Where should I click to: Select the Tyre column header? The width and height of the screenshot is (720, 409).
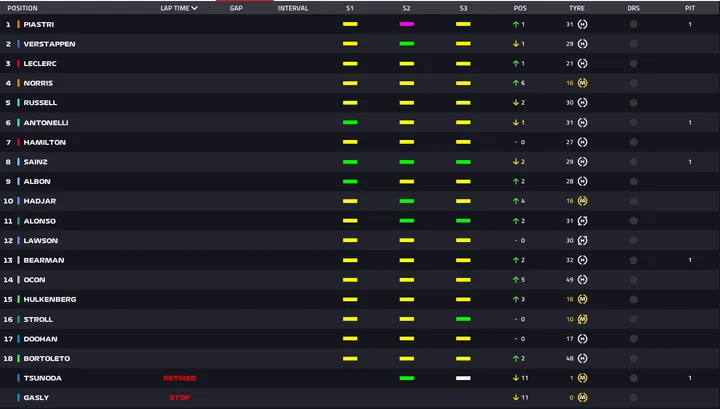click(577, 8)
